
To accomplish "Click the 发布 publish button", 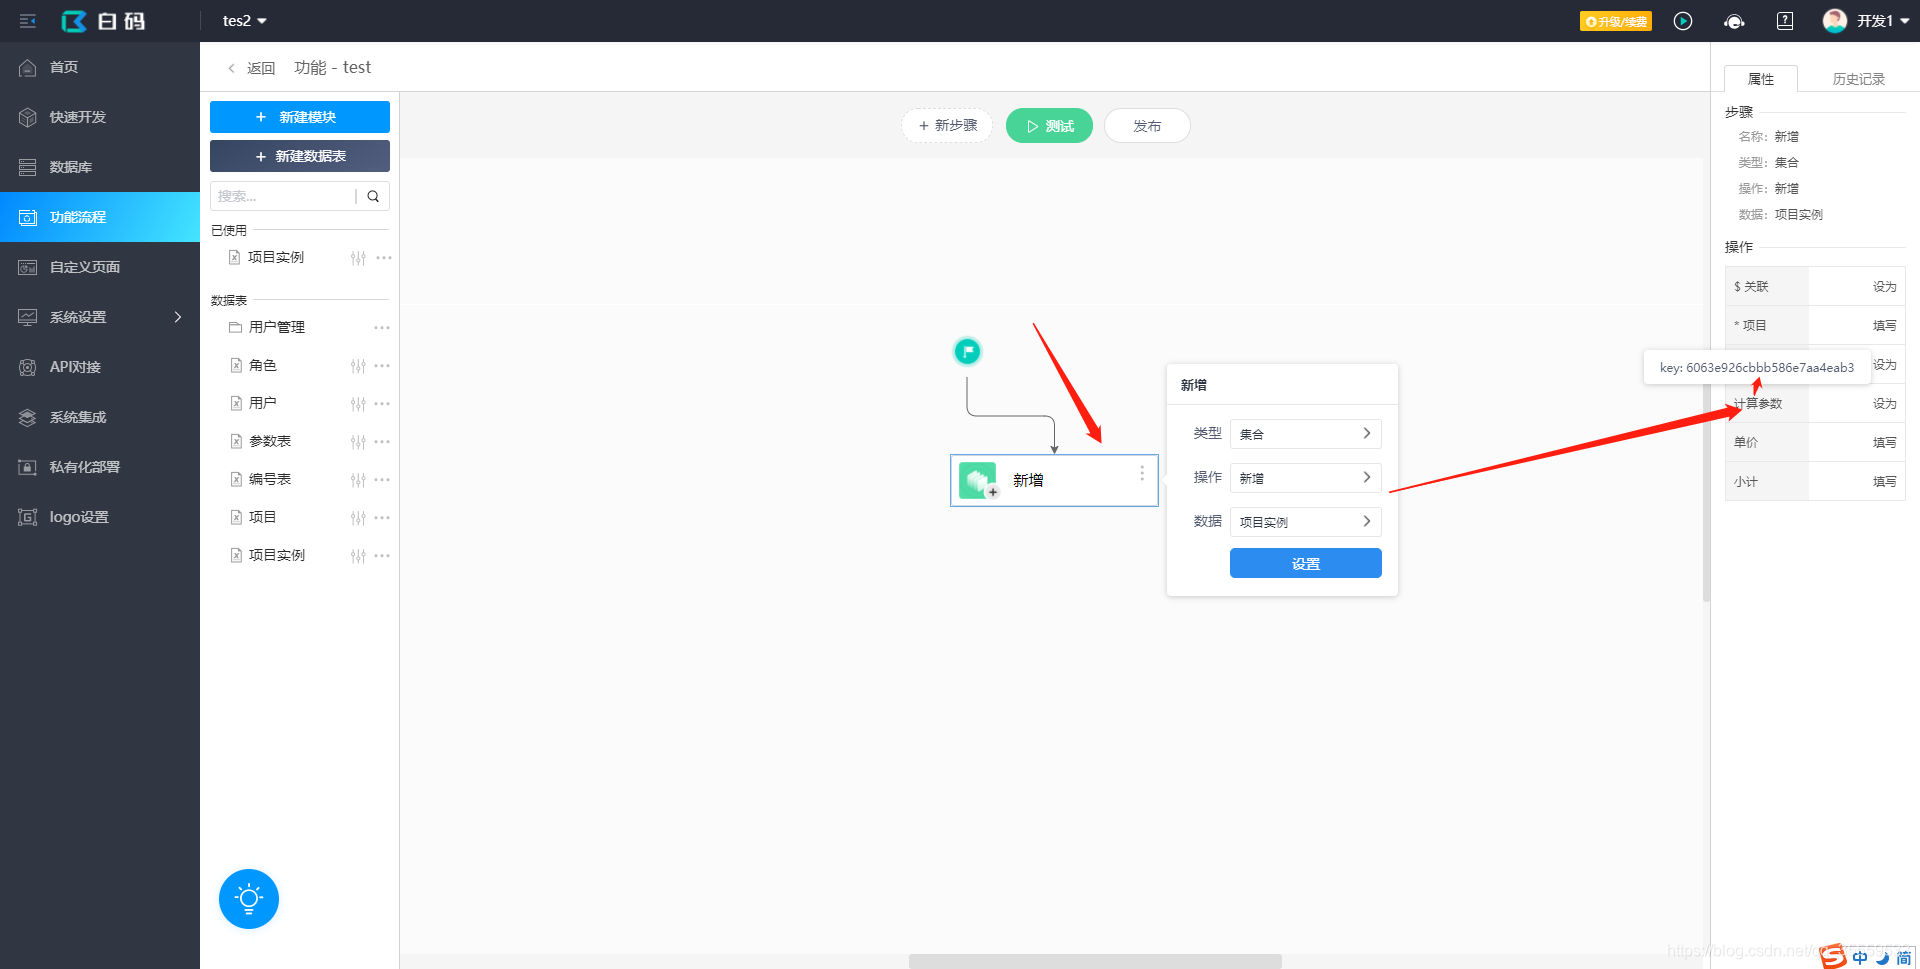I will click(x=1147, y=126).
